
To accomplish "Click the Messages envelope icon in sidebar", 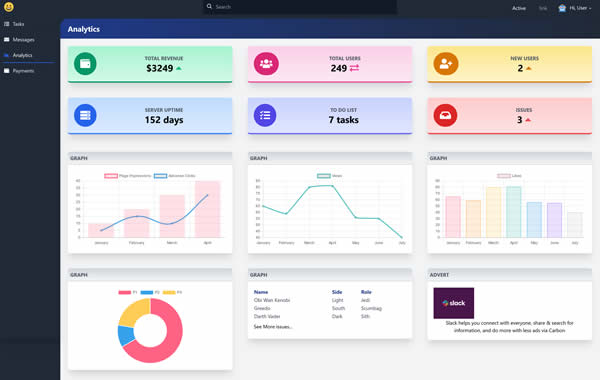I will pyautogui.click(x=7, y=39).
